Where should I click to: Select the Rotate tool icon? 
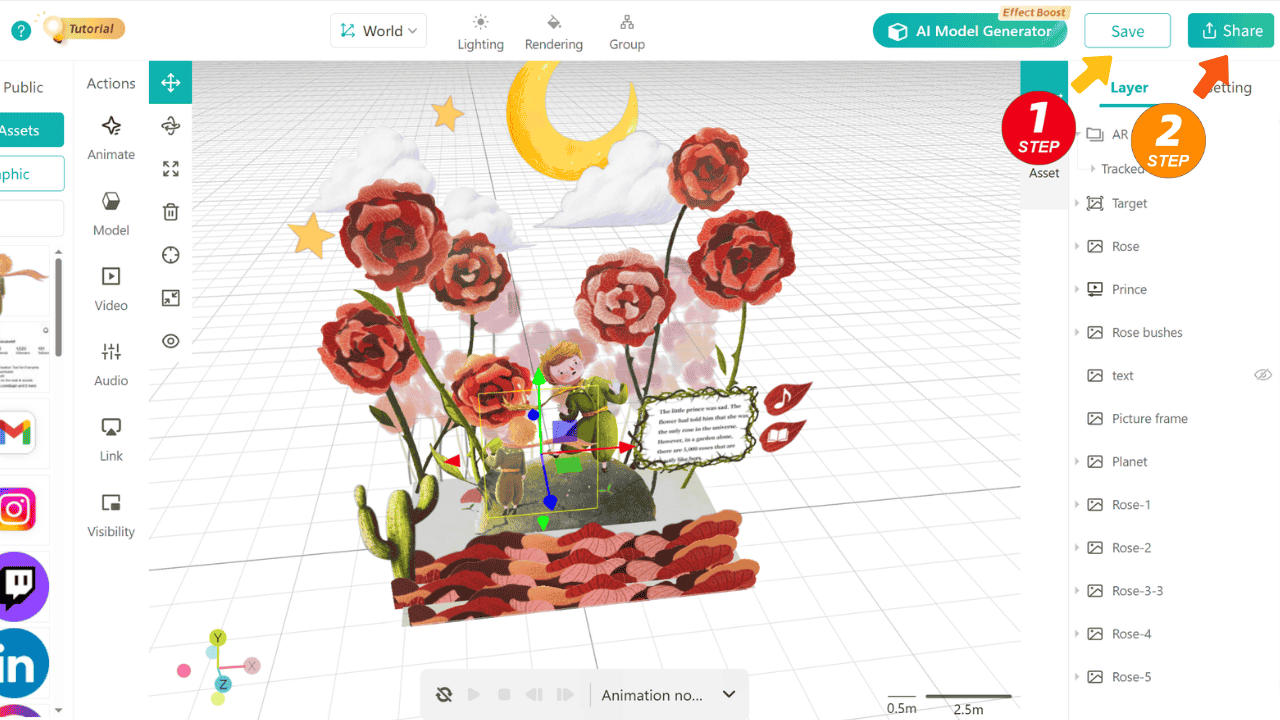[170, 125]
